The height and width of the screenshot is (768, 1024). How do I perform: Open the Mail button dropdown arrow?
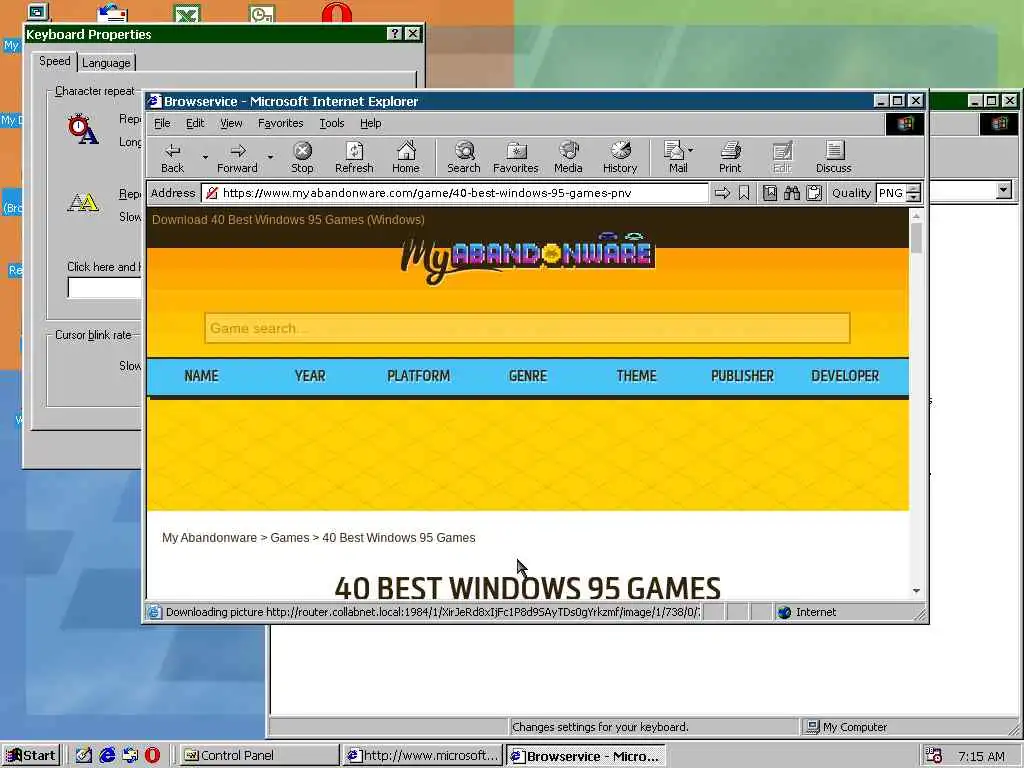[x=691, y=150]
